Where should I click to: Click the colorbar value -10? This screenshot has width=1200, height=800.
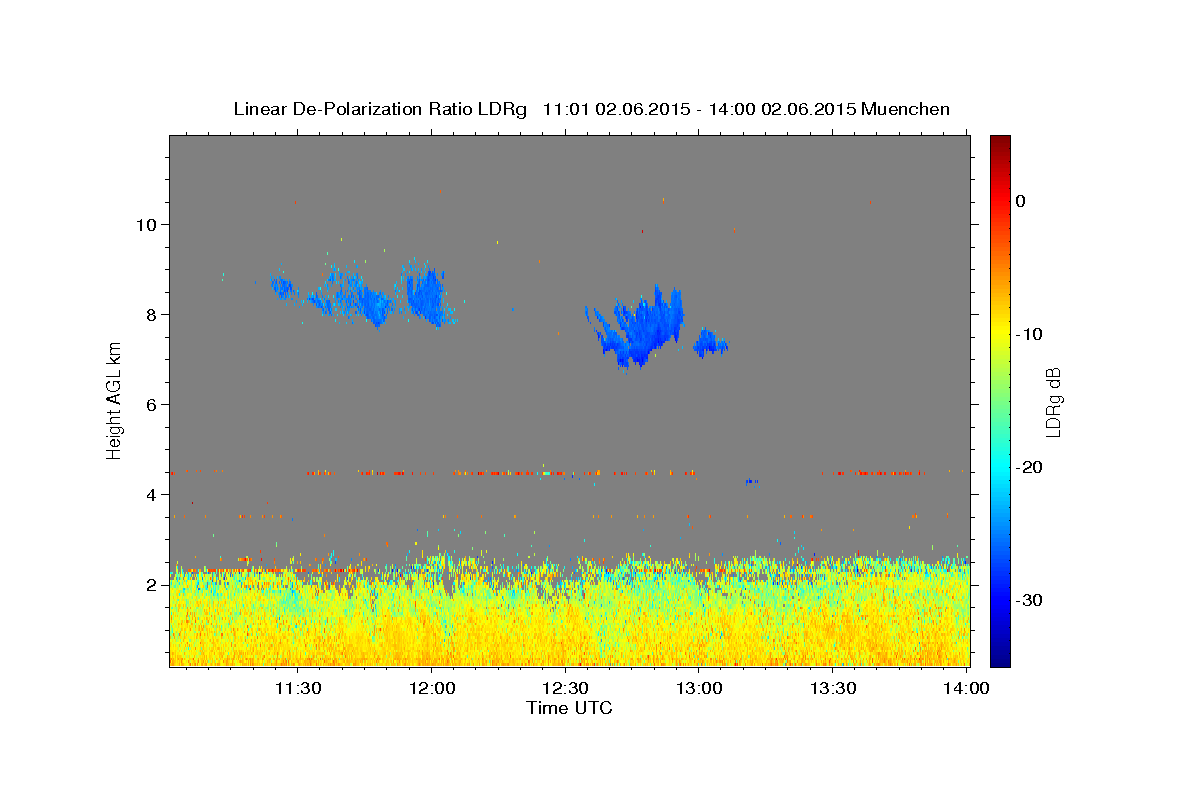(1030, 334)
